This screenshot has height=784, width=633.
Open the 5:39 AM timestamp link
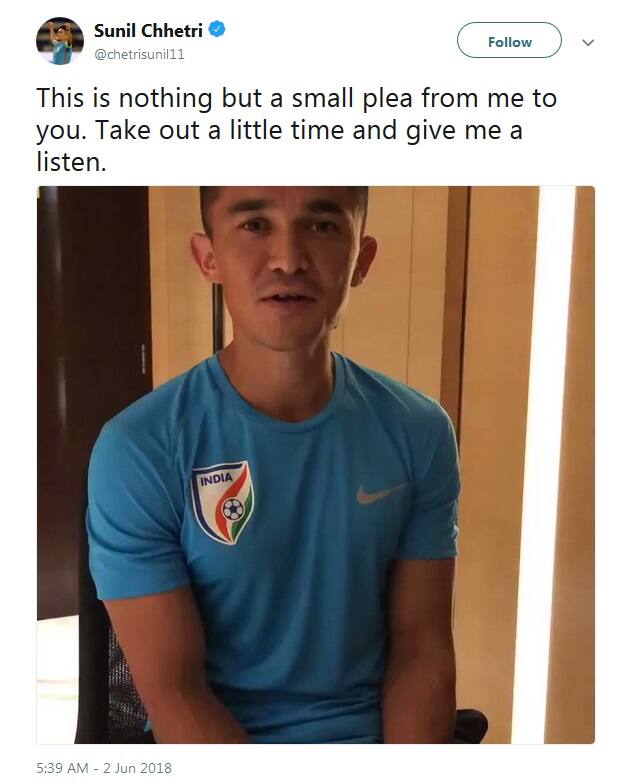click(x=62, y=768)
